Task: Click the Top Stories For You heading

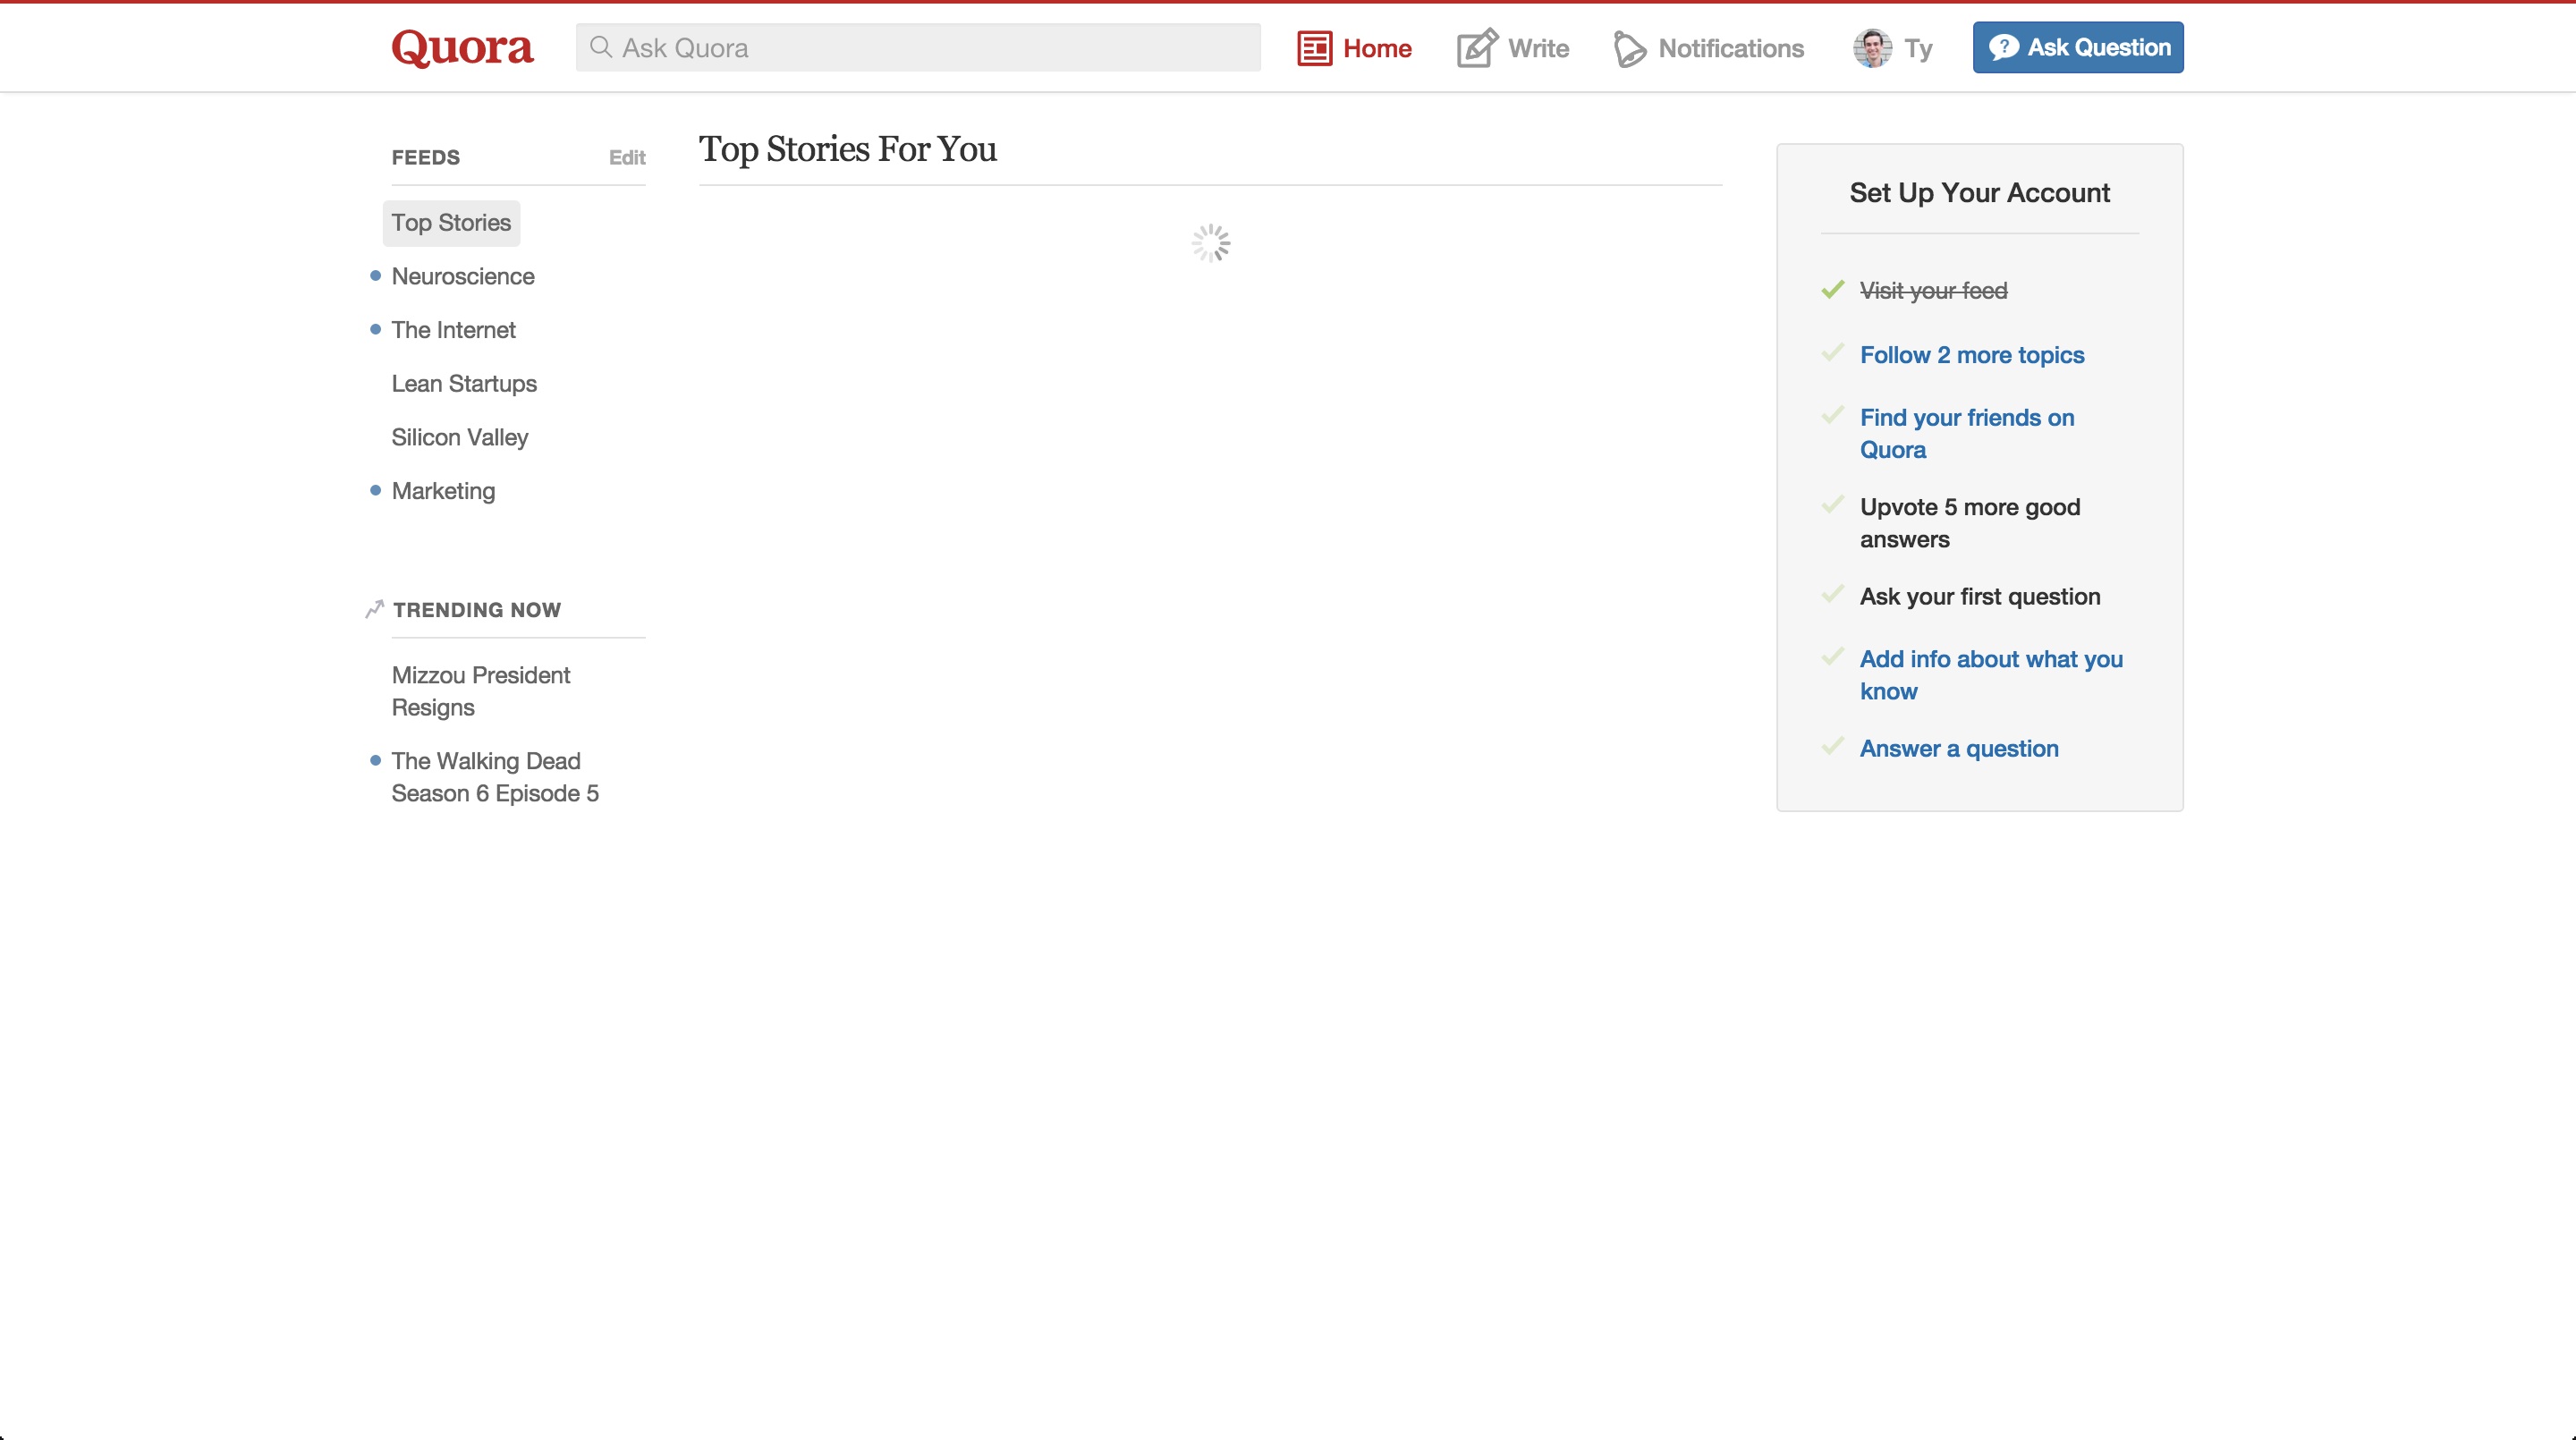Action: click(847, 149)
